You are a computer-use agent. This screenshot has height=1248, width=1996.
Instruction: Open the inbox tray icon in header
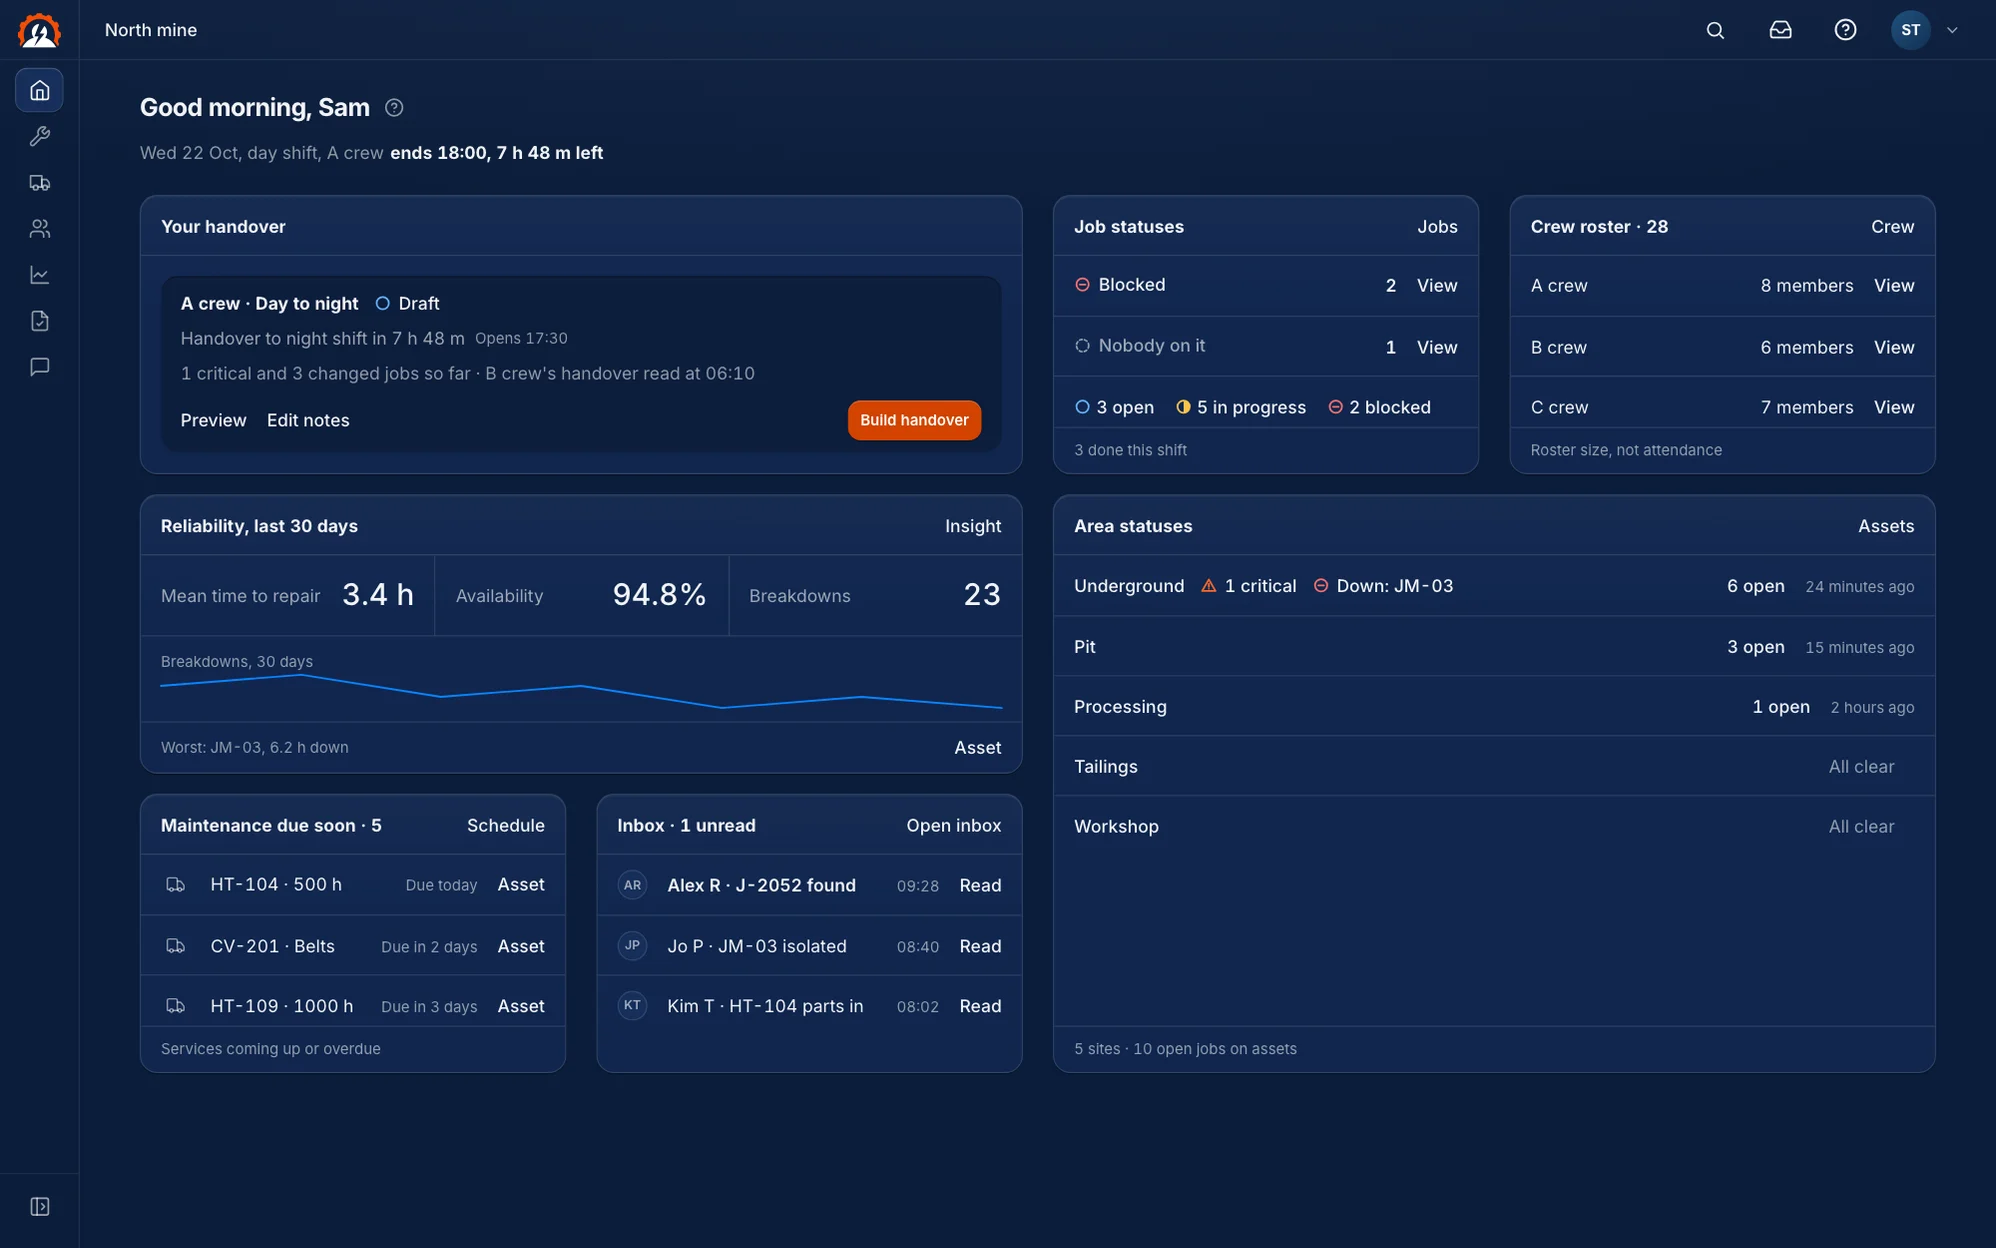(1780, 30)
